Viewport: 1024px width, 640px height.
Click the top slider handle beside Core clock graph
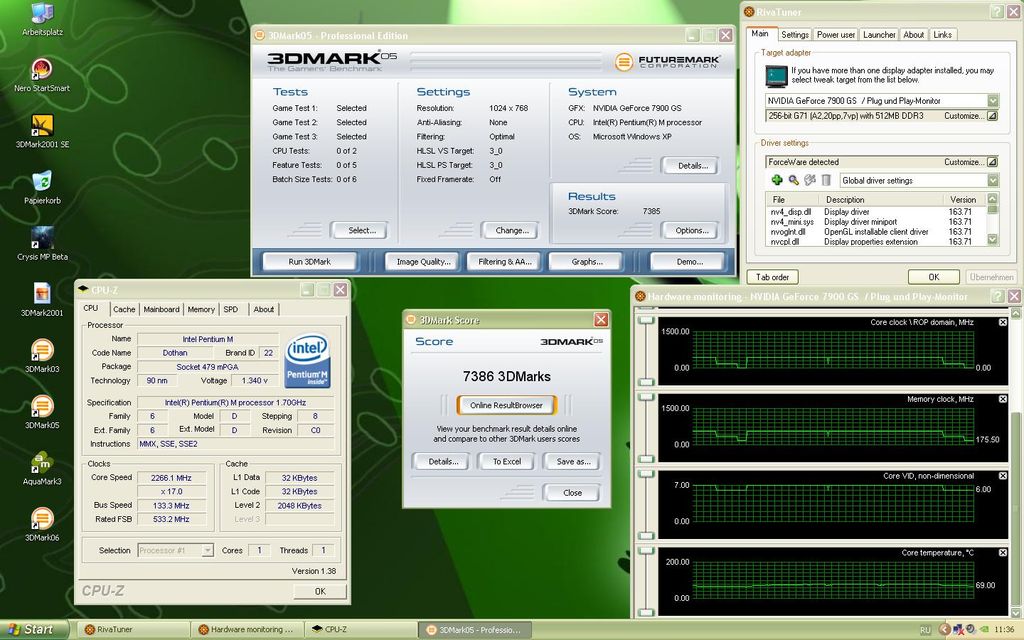pyautogui.click(x=647, y=320)
